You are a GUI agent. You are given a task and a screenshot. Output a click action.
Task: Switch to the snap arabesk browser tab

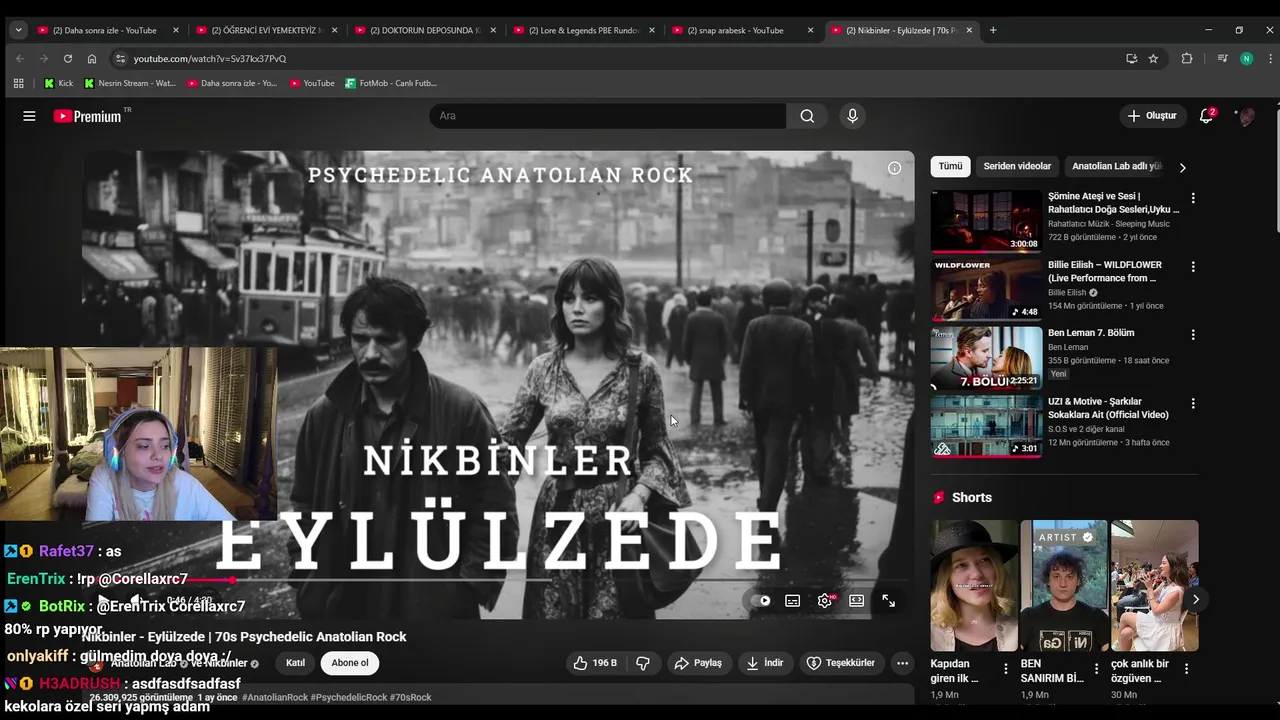coord(743,30)
